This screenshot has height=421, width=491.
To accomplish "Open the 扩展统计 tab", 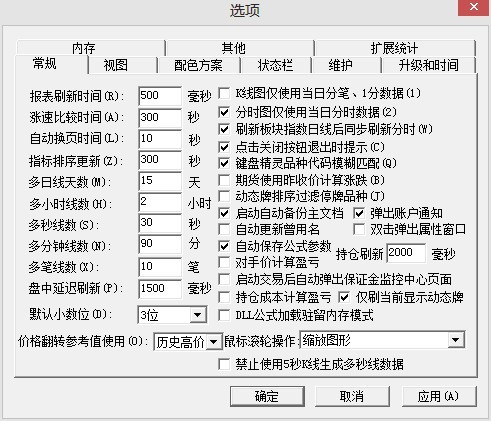I will pyautogui.click(x=394, y=48).
